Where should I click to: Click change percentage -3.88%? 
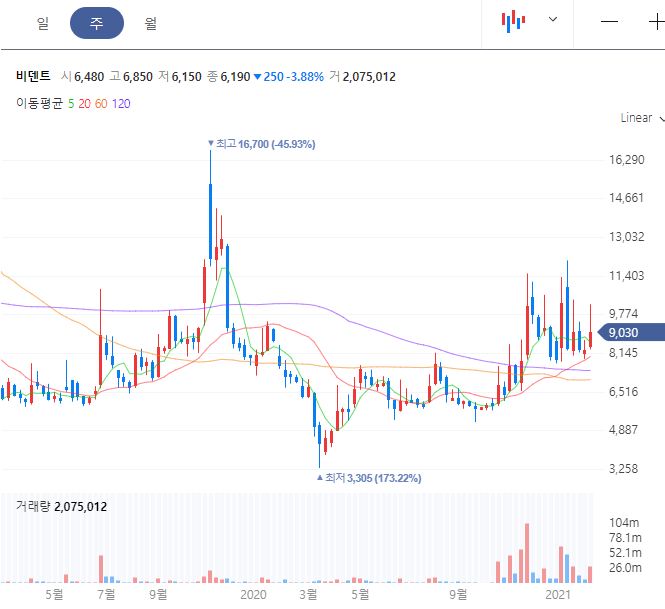[x=305, y=77]
